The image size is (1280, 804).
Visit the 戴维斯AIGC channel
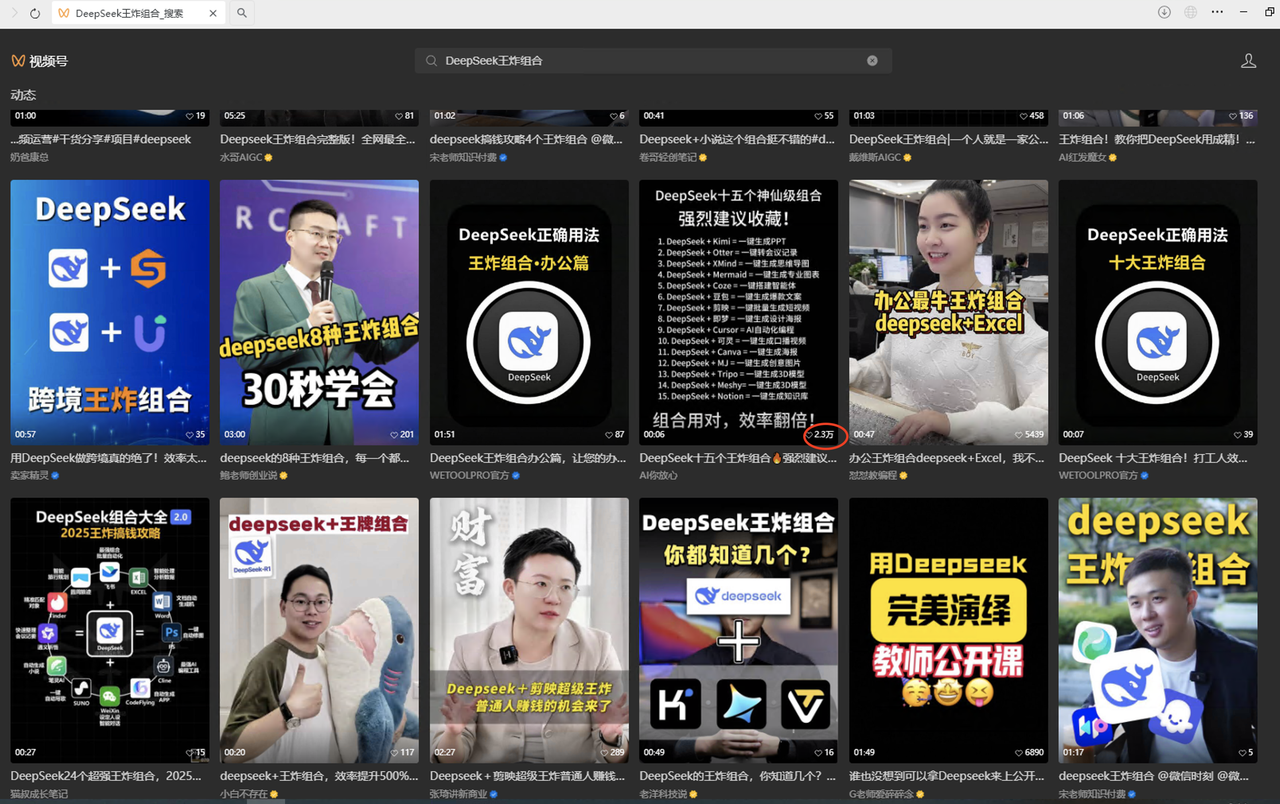coord(876,157)
